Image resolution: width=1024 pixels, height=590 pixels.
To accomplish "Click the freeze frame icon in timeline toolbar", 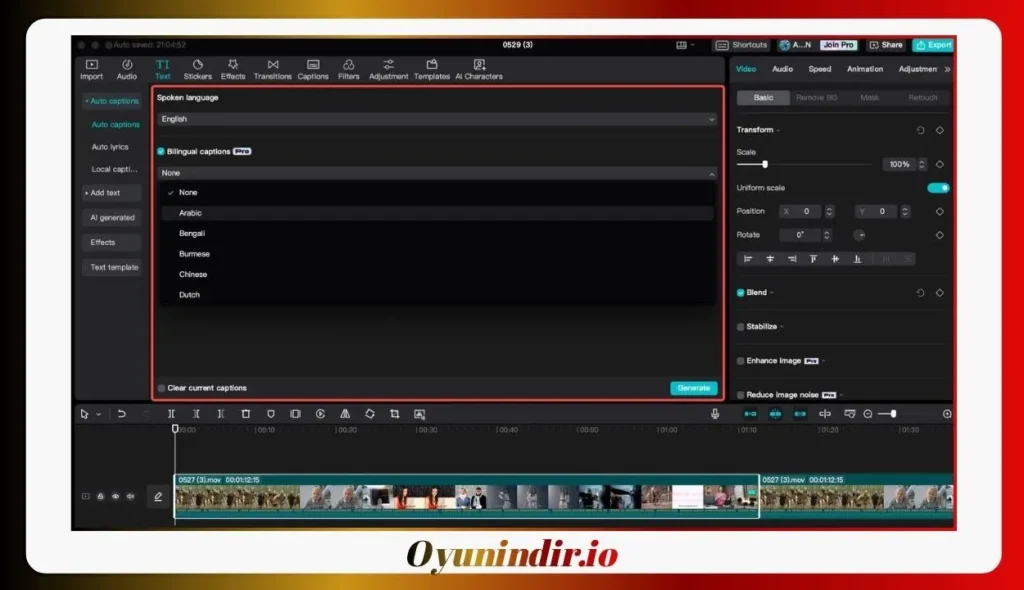I will coord(295,414).
